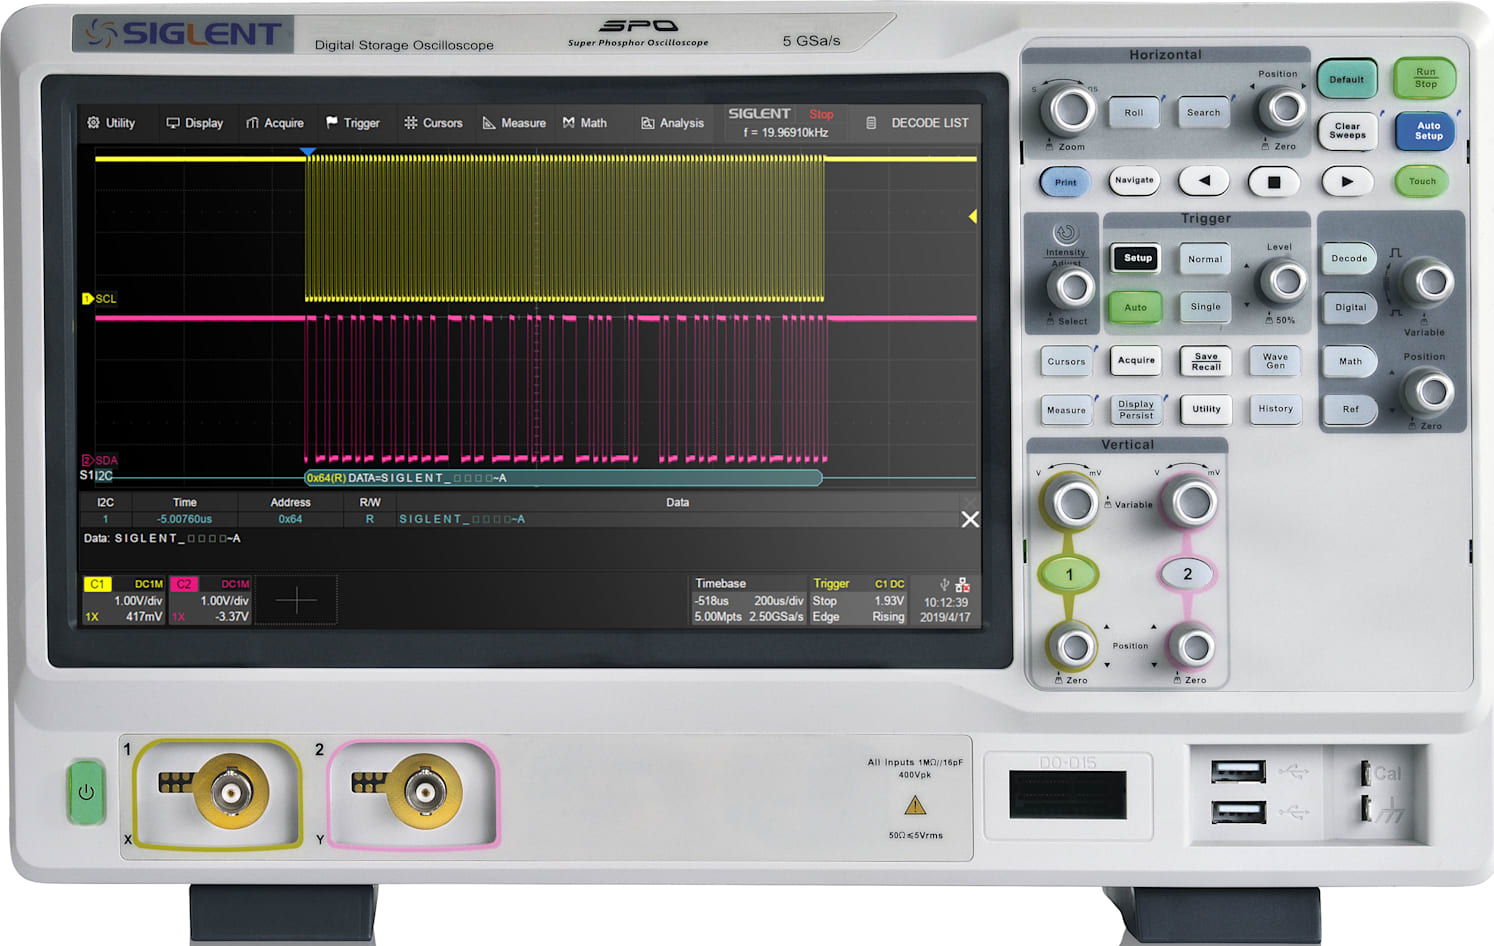1494x946 pixels.
Task: Toggle Channel 1 on or off
Action: pos(1069,573)
